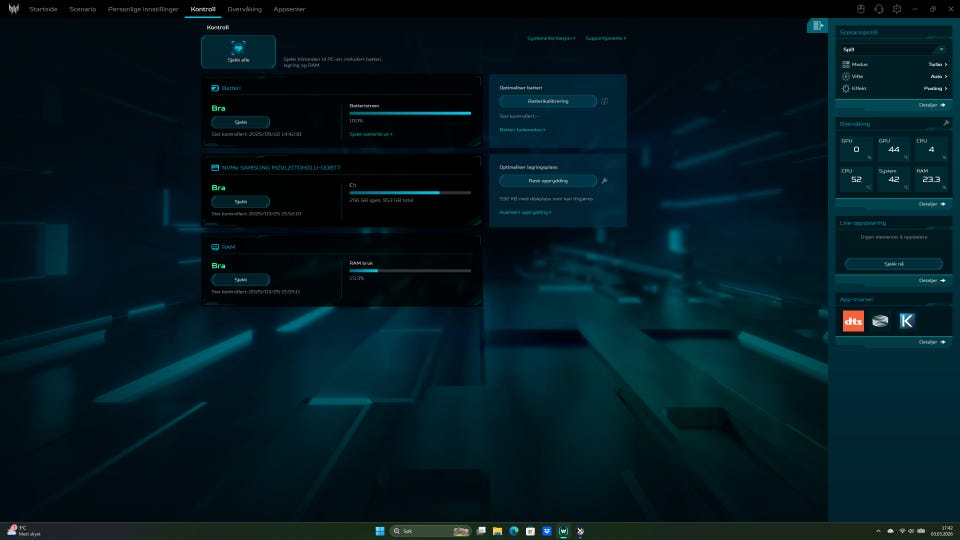Open the Systeminformasjon link
Screen dimensions: 960x540
(551, 38)
